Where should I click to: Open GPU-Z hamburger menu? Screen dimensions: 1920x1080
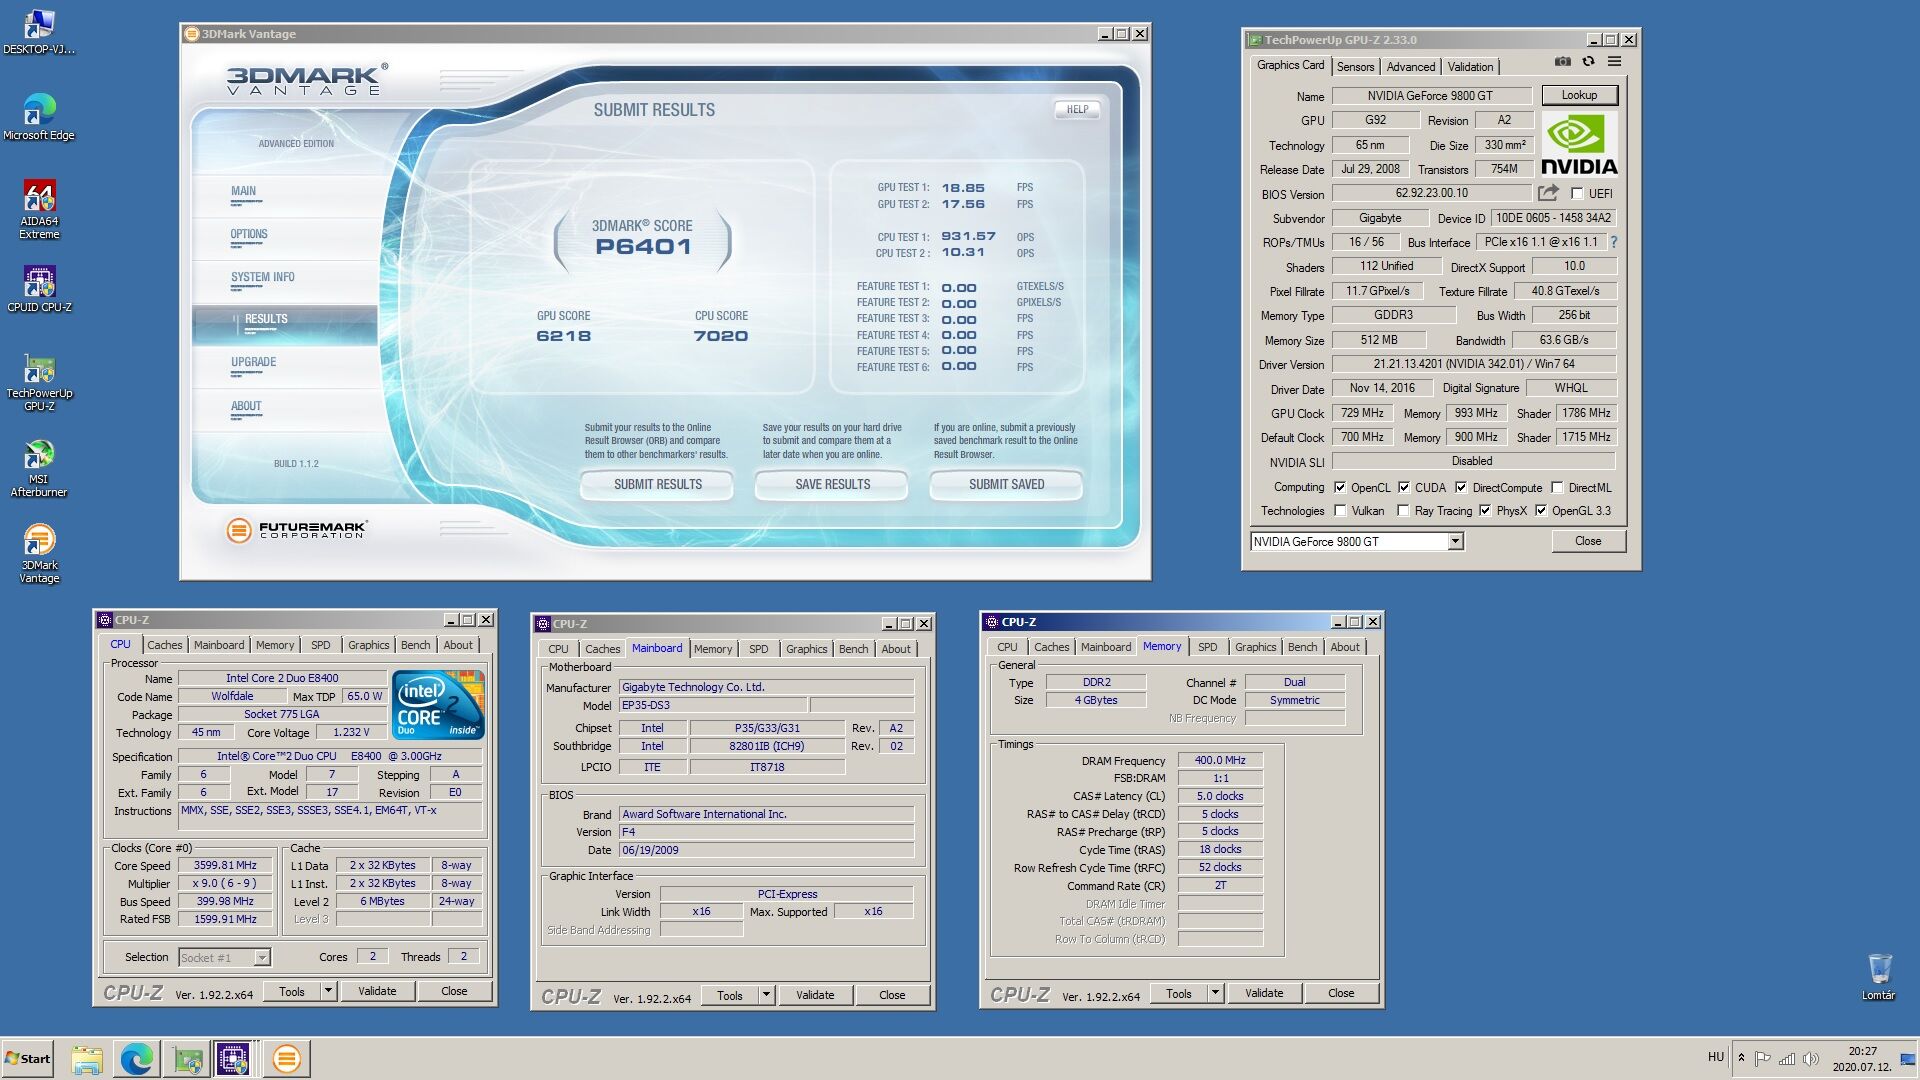click(1614, 62)
